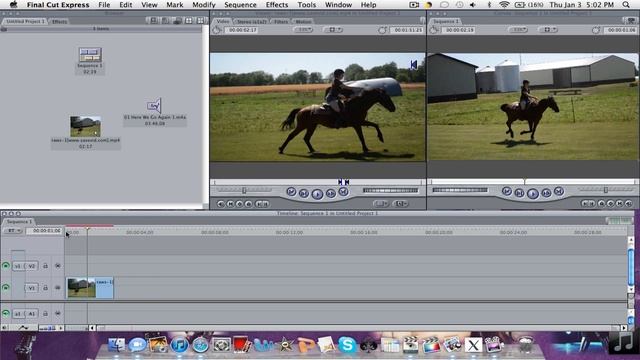The image size is (640, 360).
Task: Lock the A1 audio track
Action: pyautogui.click(x=45, y=313)
